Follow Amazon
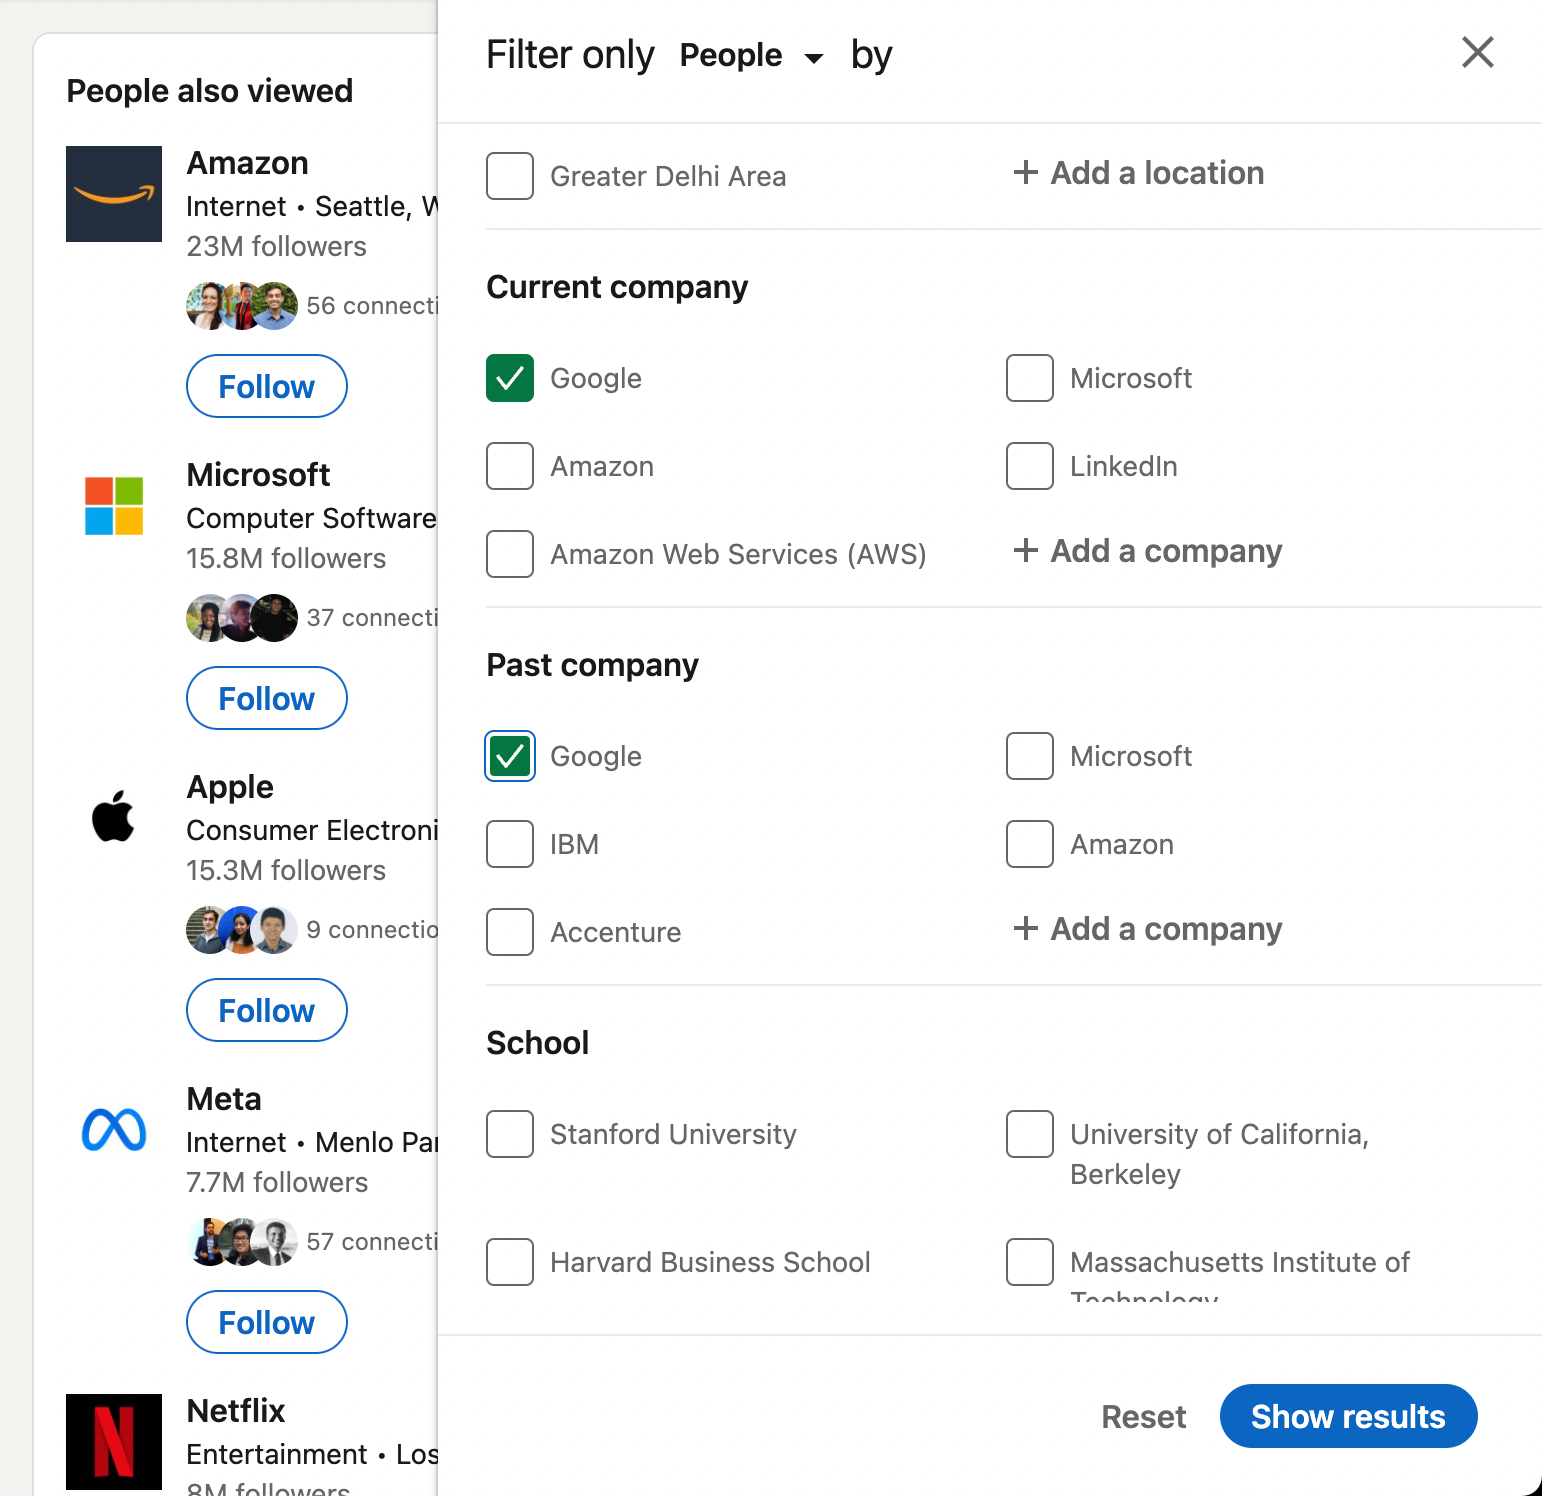Screen dimensions: 1542x1496 pyautogui.click(x=267, y=386)
